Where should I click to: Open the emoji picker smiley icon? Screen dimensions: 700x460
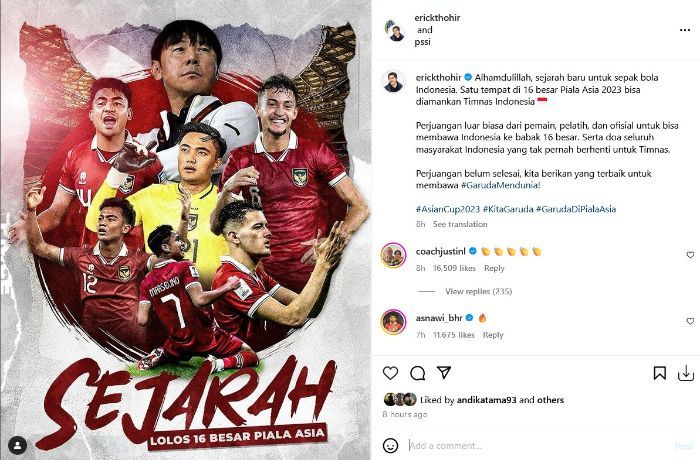(x=391, y=445)
